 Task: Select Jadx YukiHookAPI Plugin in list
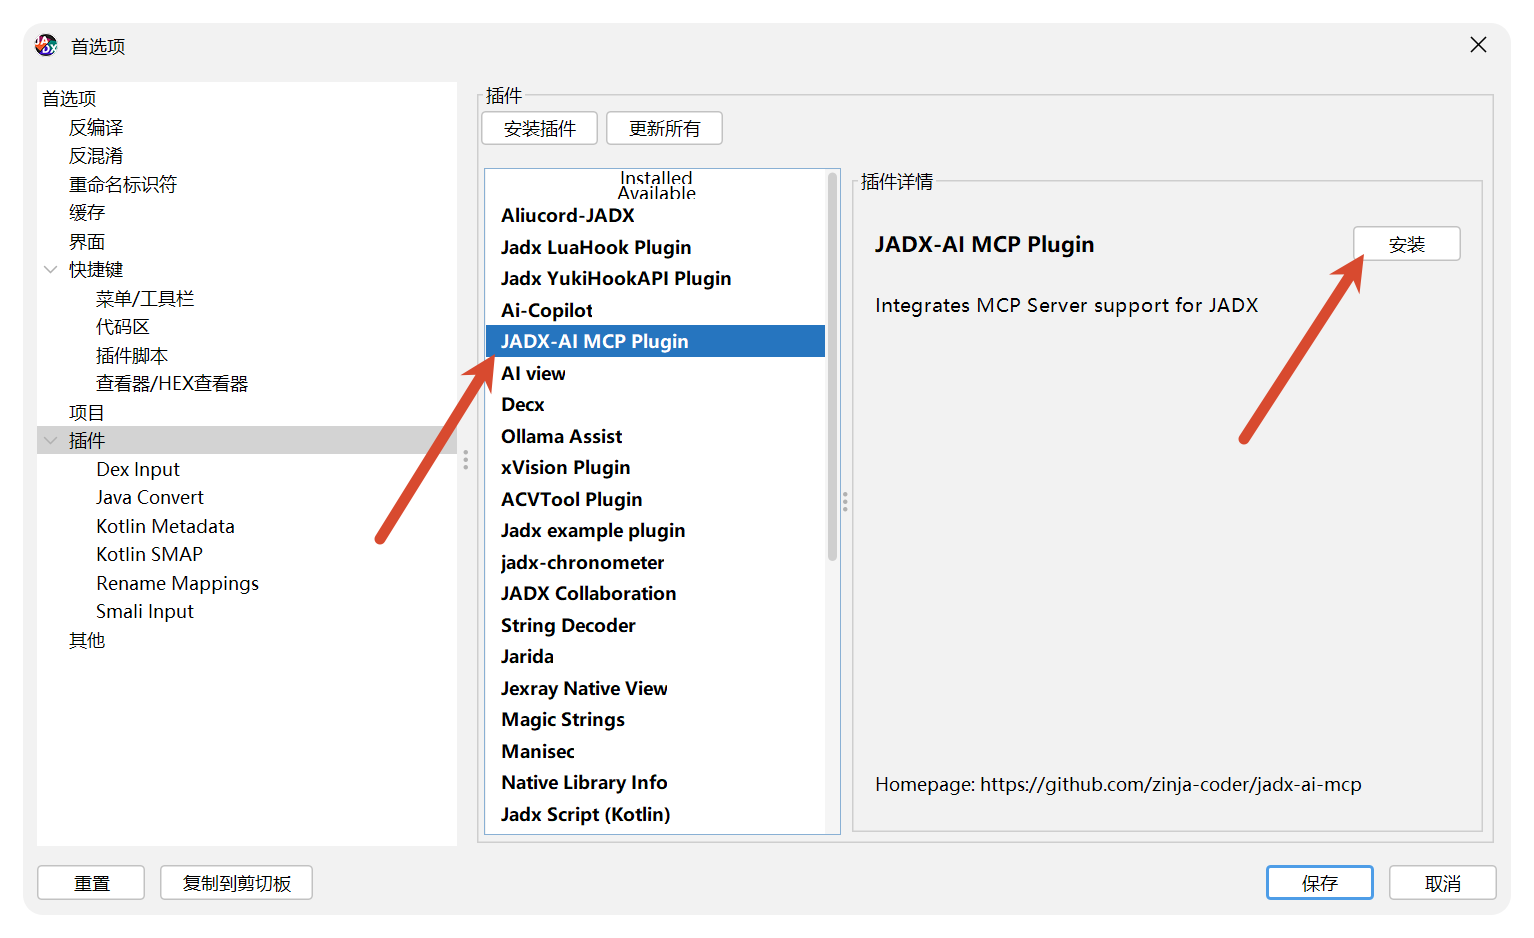point(655,279)
